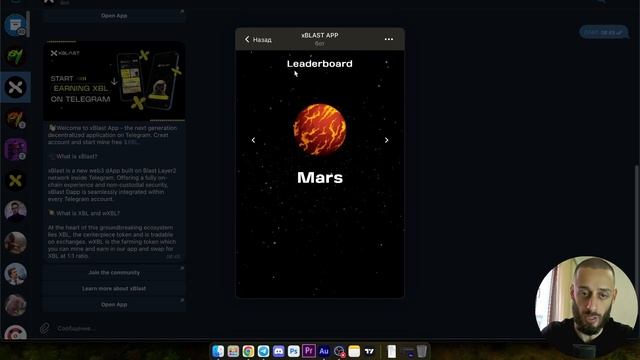Click the Leaderboard heading
This screenshot has width=640, height=360.
(x=320, y=64)
